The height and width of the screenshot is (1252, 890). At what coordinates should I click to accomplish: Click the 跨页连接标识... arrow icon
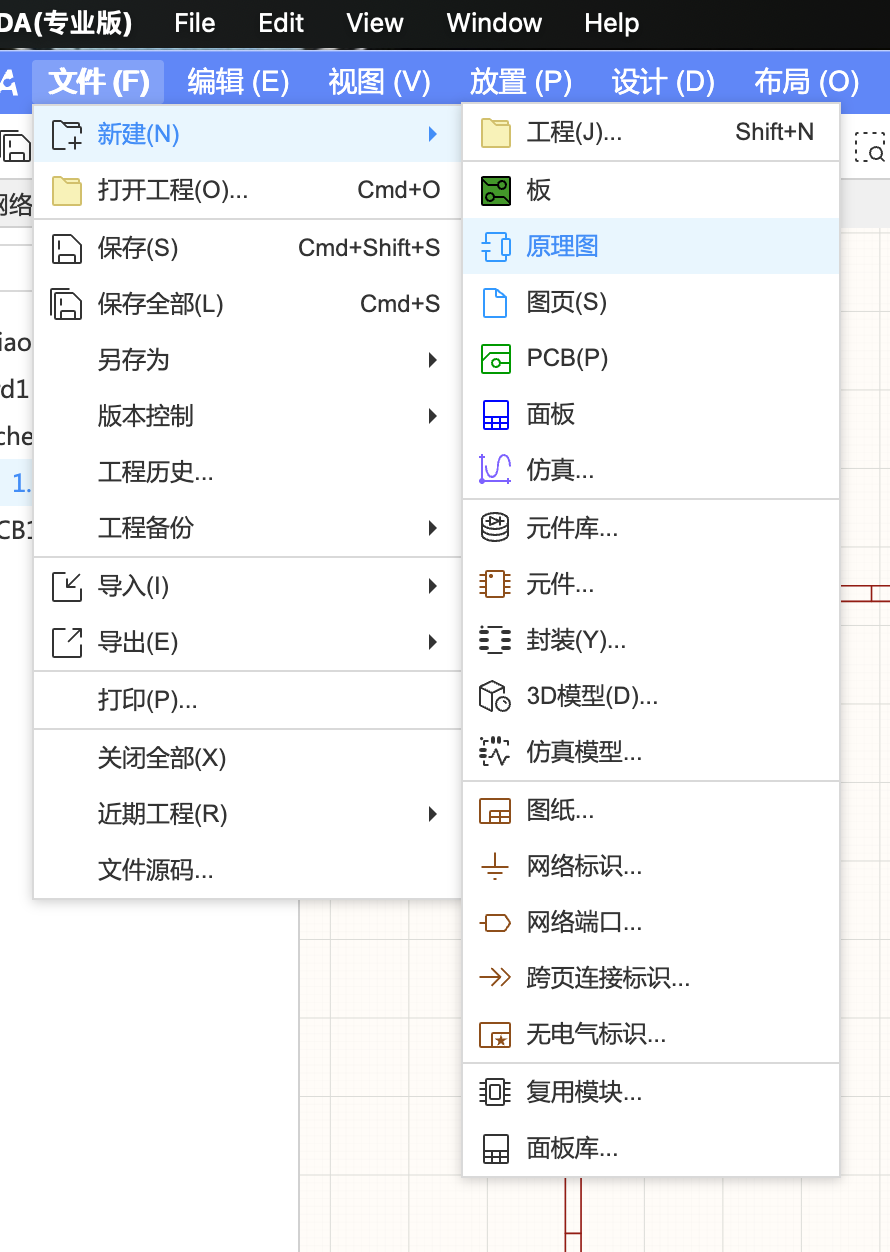pyautogui.click(x=495, y=978)
